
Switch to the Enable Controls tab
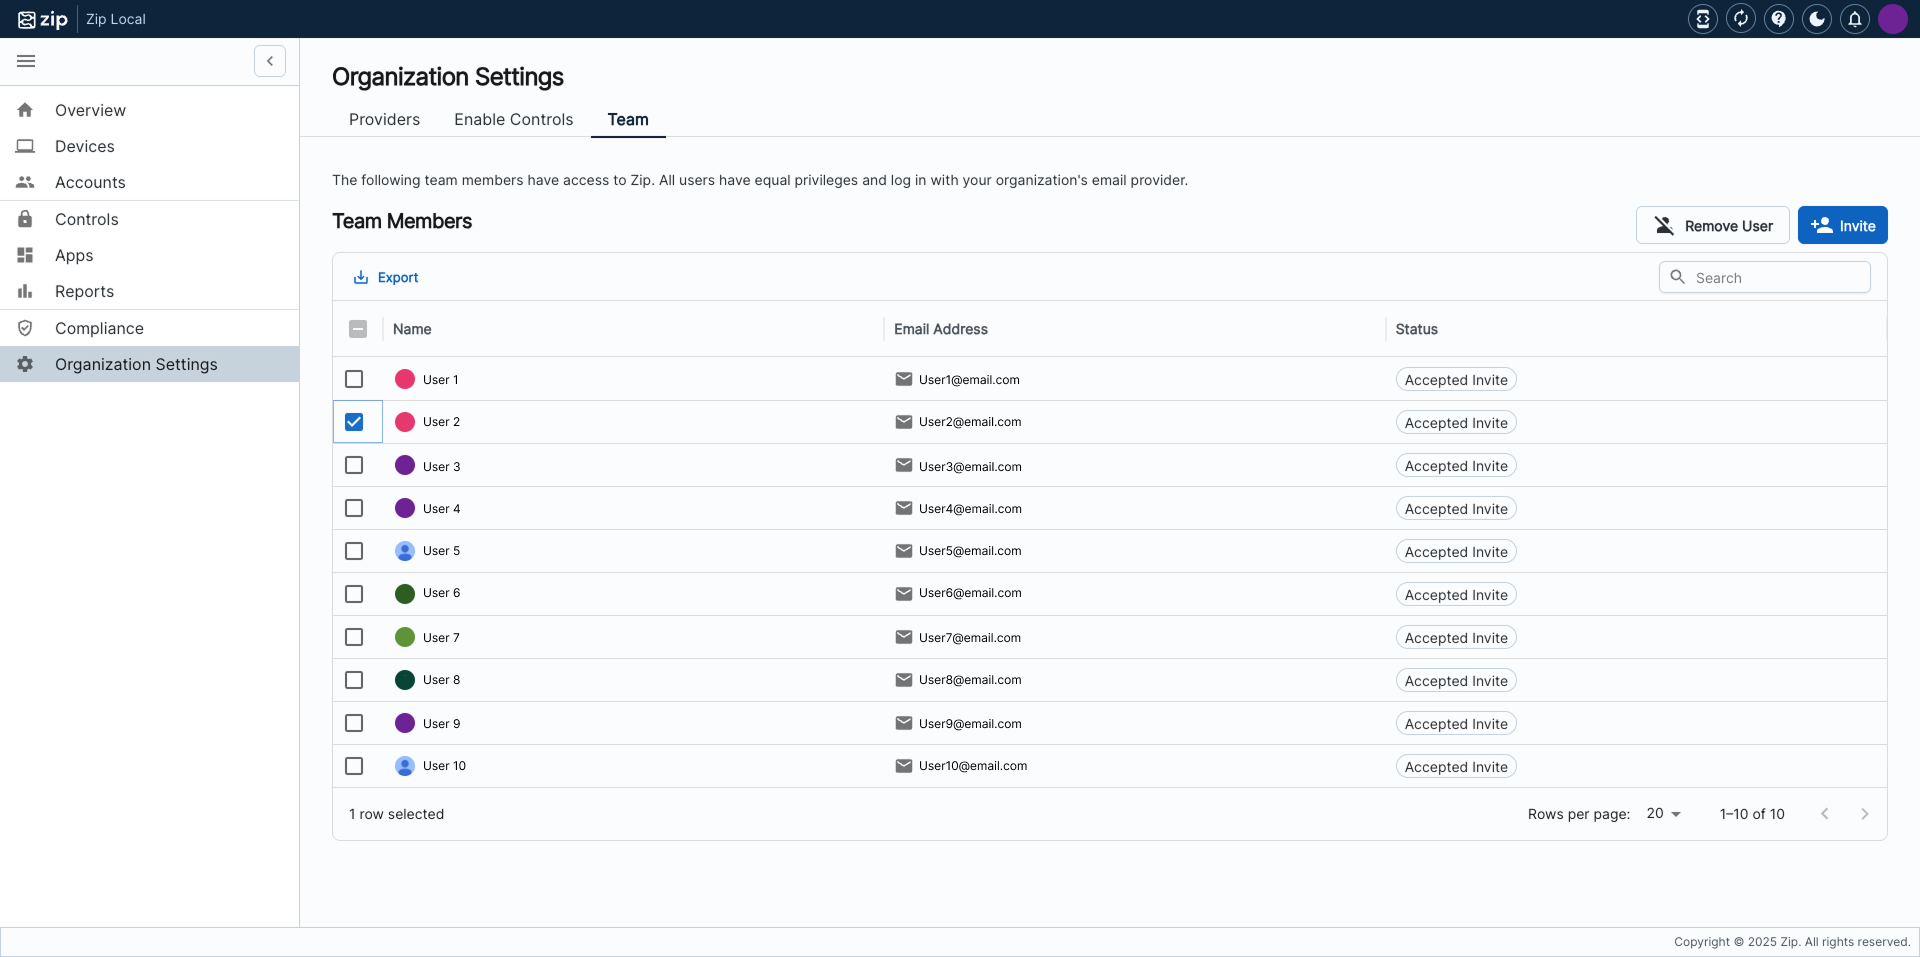(513, 119)
